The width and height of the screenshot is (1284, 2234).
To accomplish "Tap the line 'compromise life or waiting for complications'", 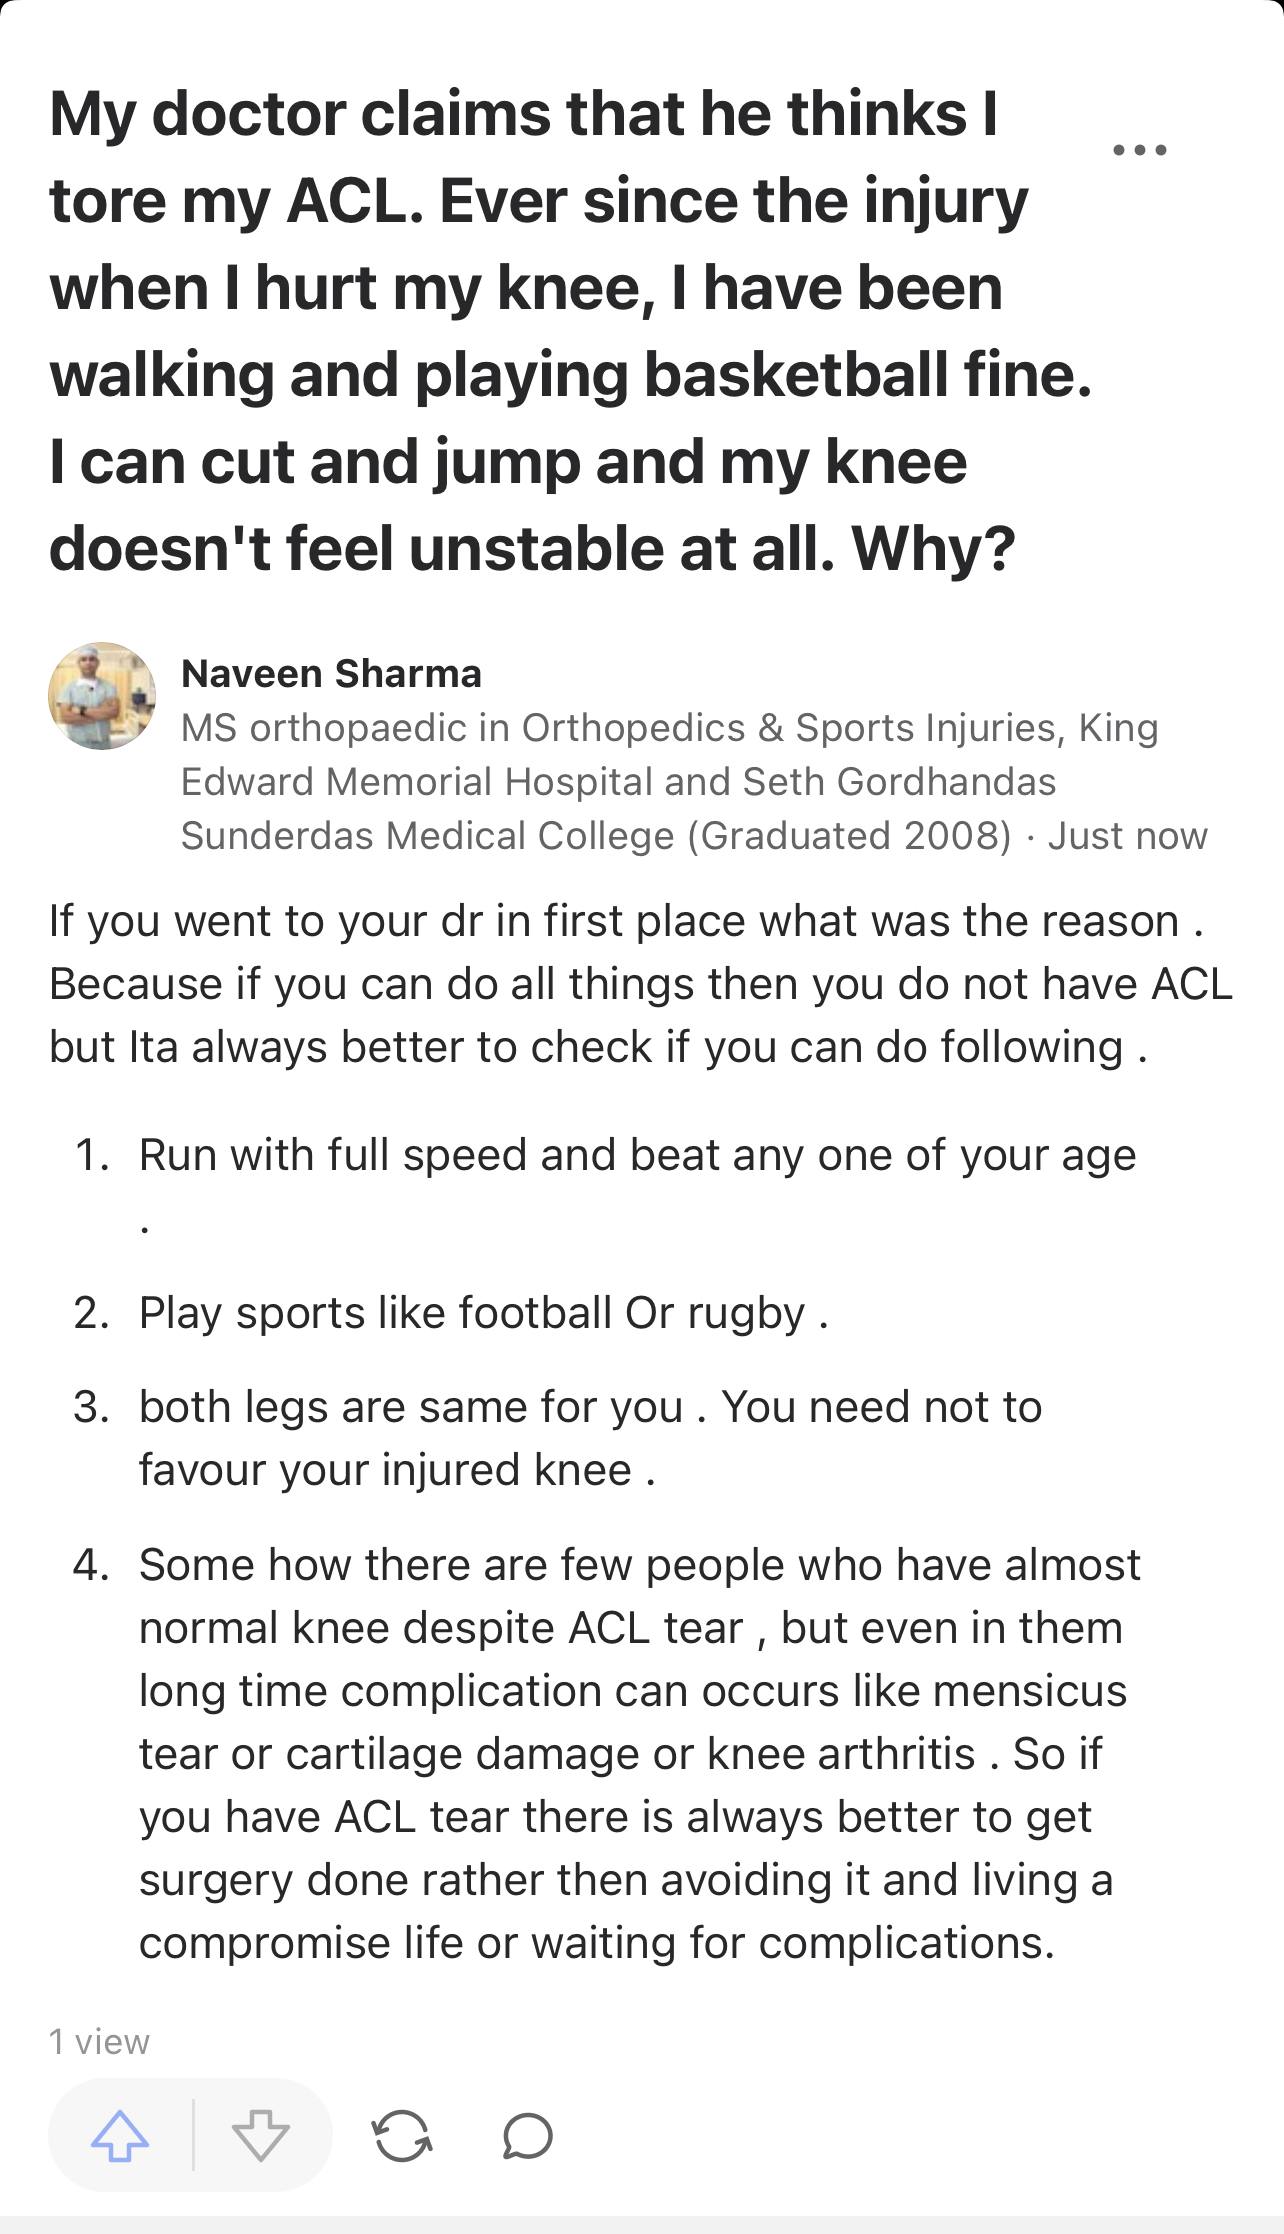I will point(596,1943).
